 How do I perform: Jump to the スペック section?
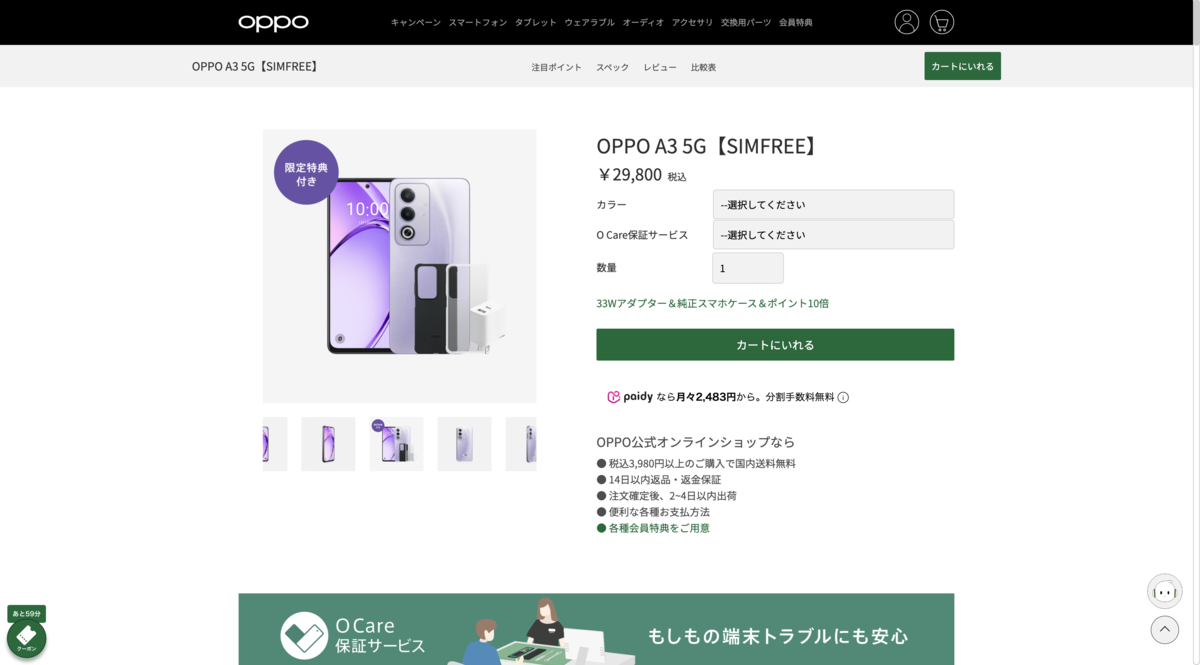(612, 67)
